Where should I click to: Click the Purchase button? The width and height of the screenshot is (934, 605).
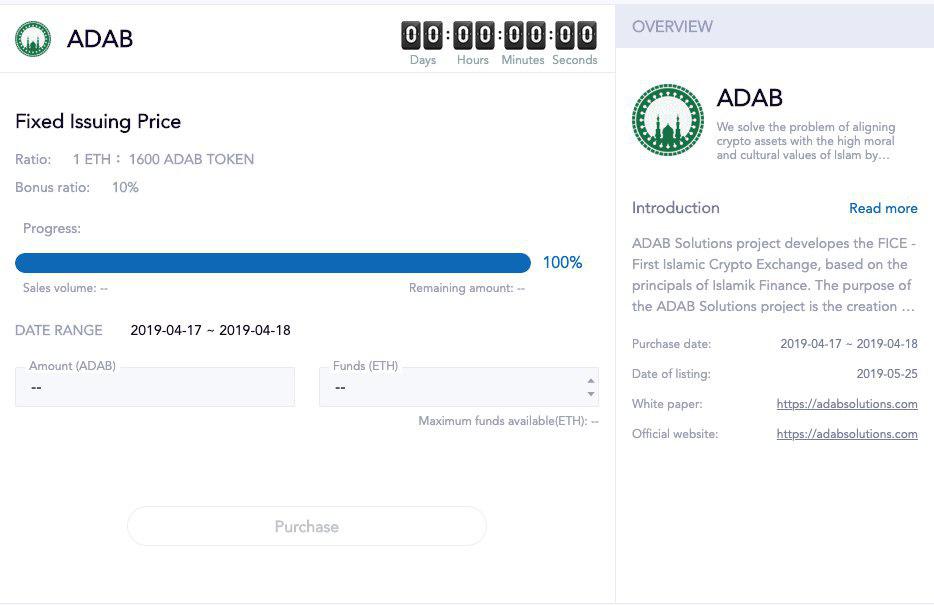click(307, 526)
